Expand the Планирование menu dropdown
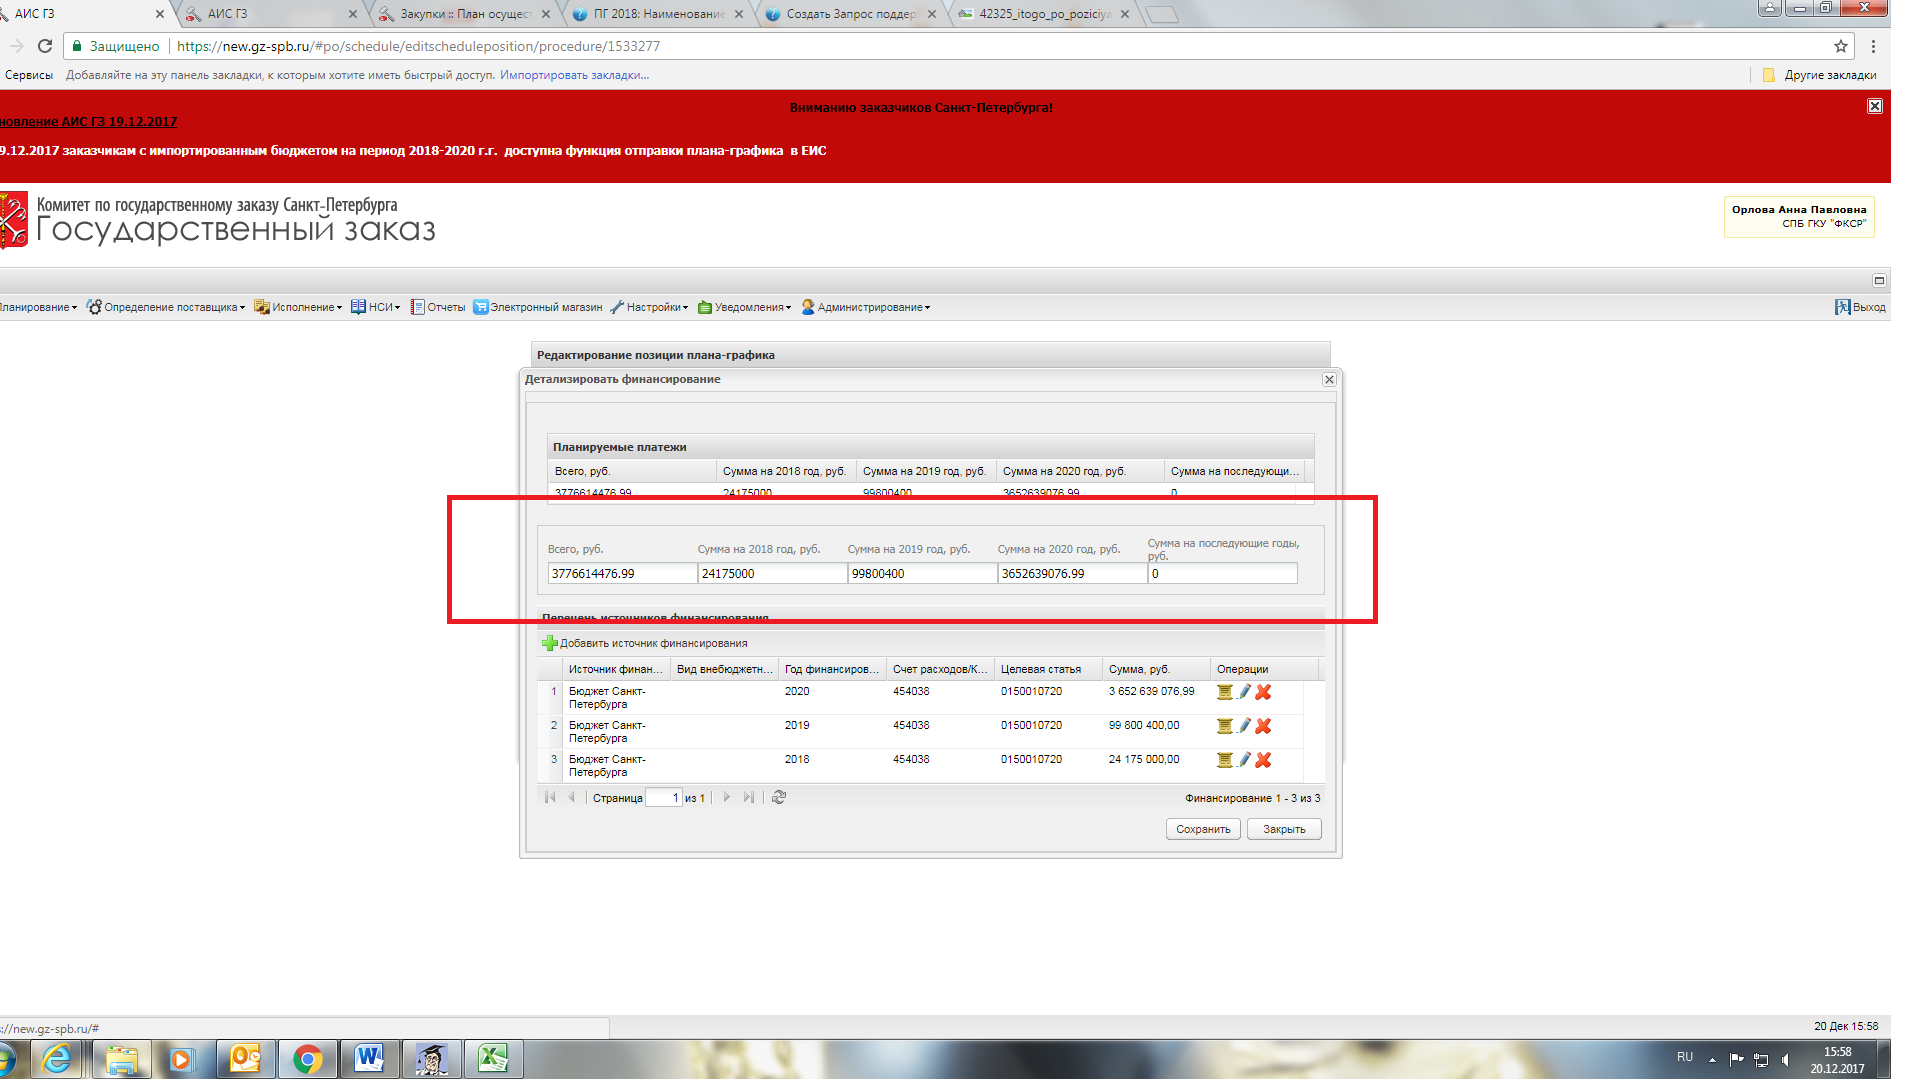 pyautogui.click(x=38, y=307)
